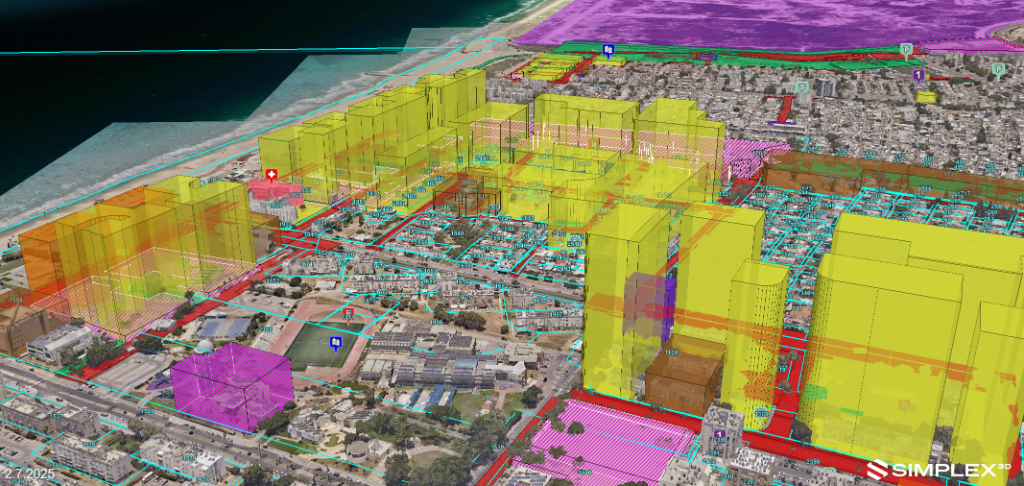The image size is (1024, 486).
Task: Click the parcel label 1103
Action: 763,413
